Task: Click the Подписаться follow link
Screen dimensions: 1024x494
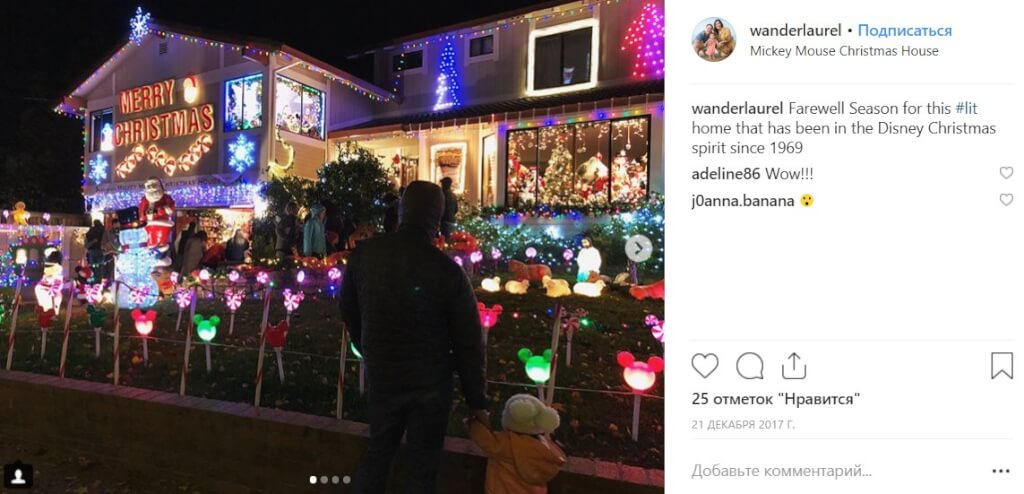Action: 904,31
